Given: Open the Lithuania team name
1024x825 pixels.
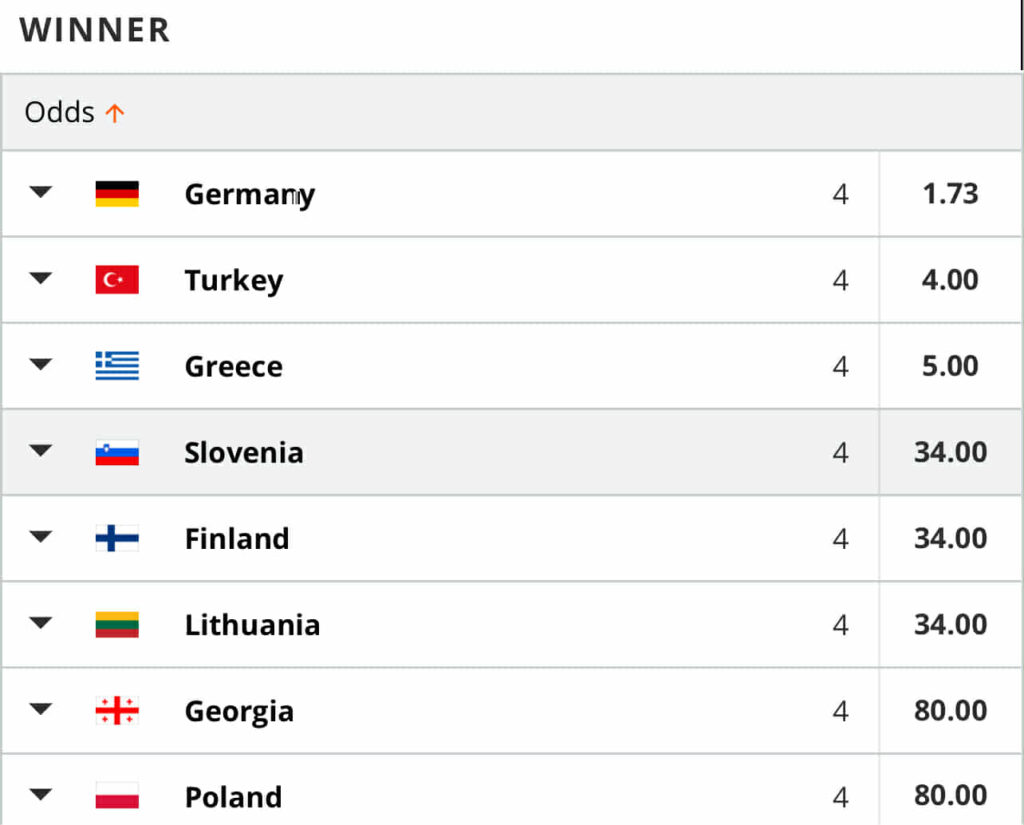Looking at the screenshot, I should pos(252,625).
